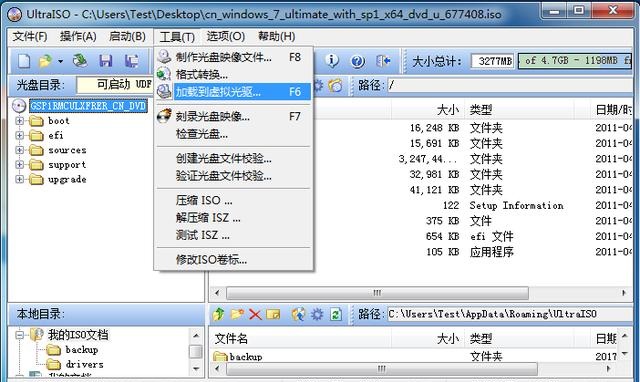Click the disc icon next to 制作光盘映像文件
The height and width of the screenshot is (382, 640).
164,57
